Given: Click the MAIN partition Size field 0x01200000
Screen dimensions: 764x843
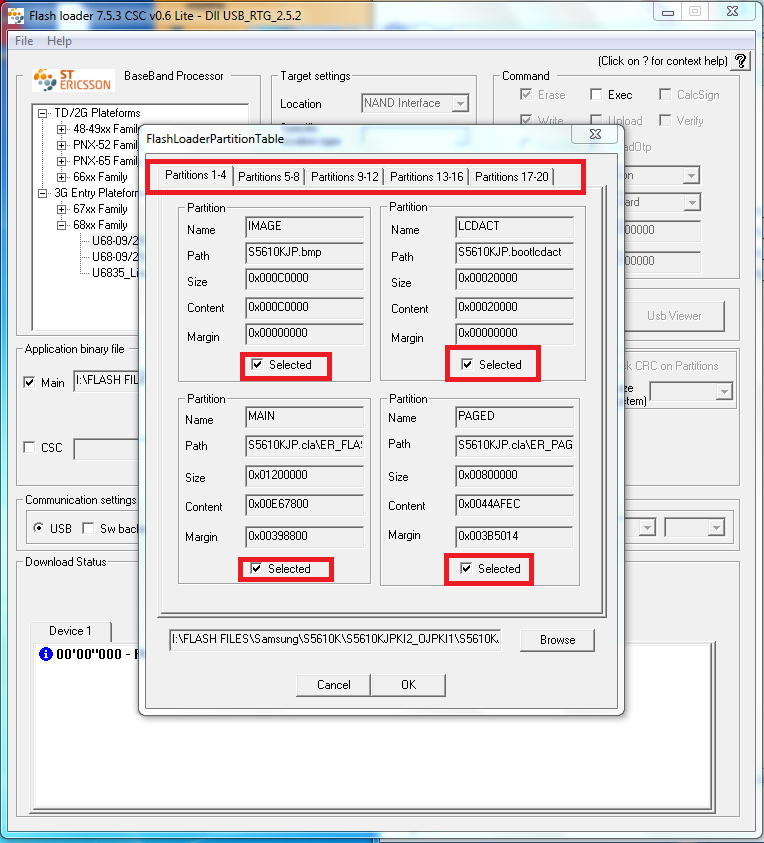Looking at the screenshot, I should click(304, 476).
